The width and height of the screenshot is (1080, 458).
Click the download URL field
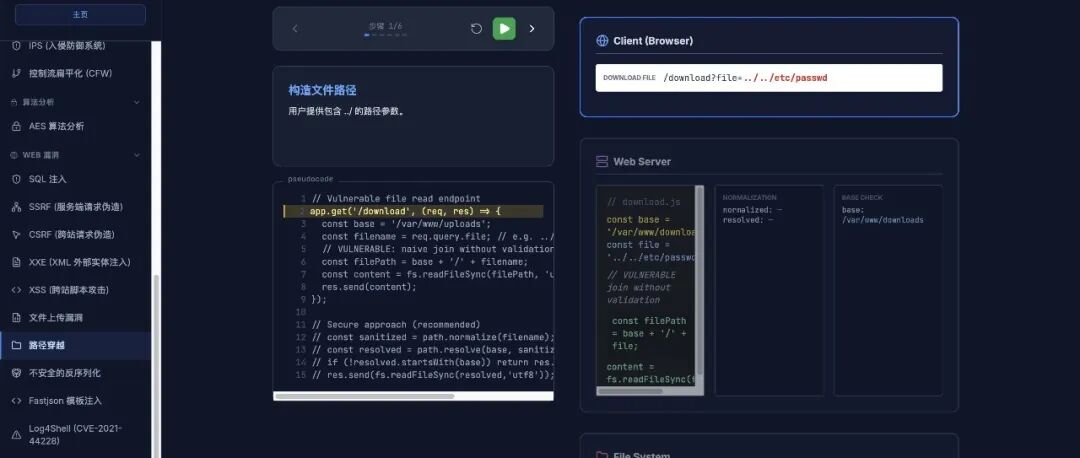(769, 78)
